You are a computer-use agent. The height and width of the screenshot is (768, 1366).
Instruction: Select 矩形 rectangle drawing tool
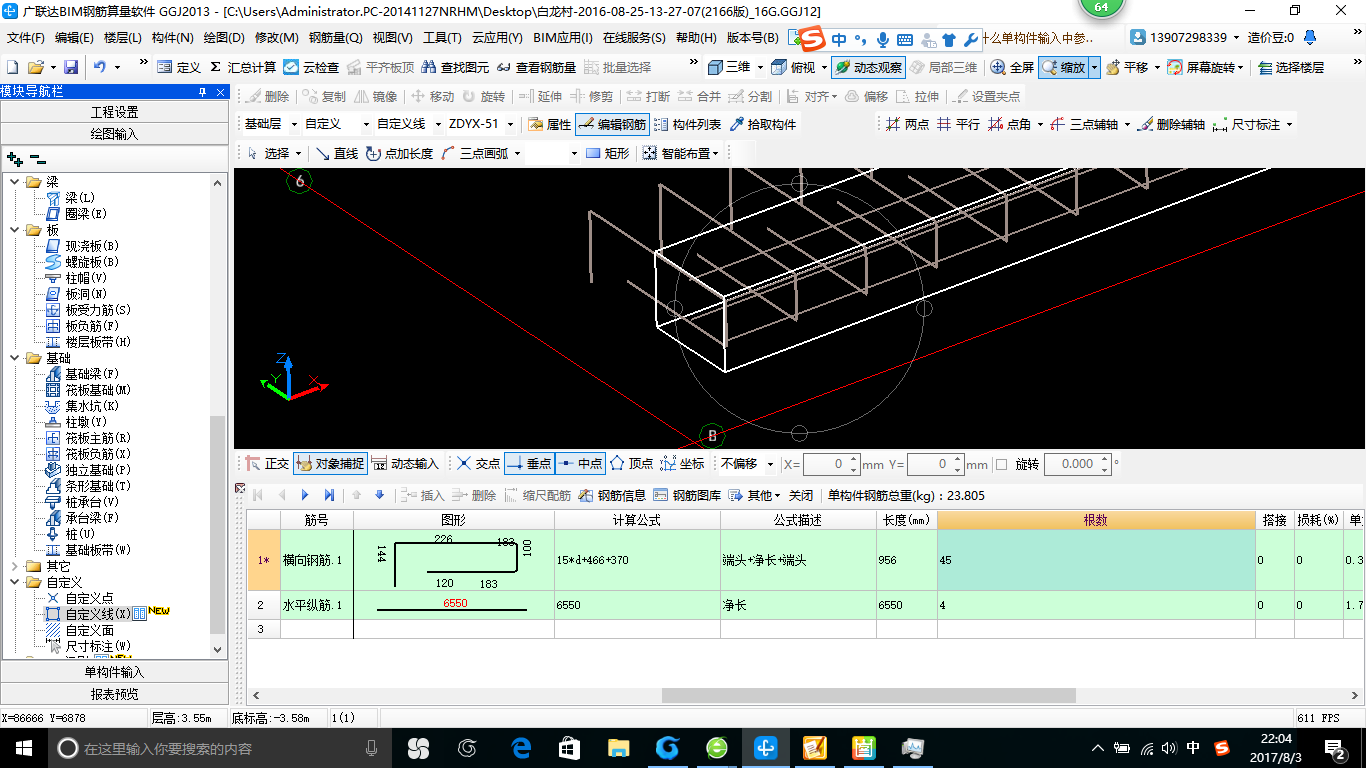[x=608, y=153]
